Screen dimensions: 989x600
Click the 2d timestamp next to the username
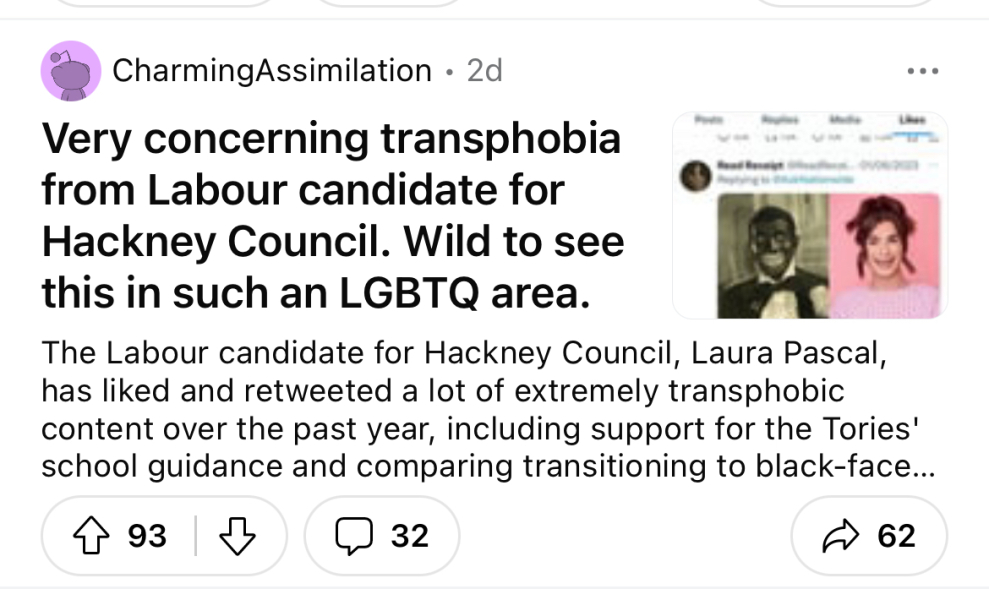tap(485, 70)
